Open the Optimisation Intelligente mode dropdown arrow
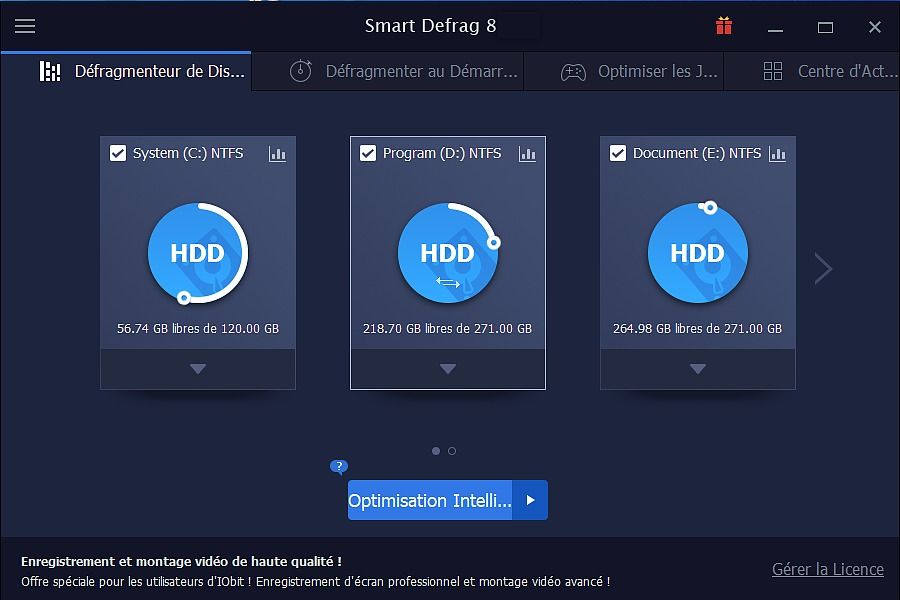 (x=531, y=500)
